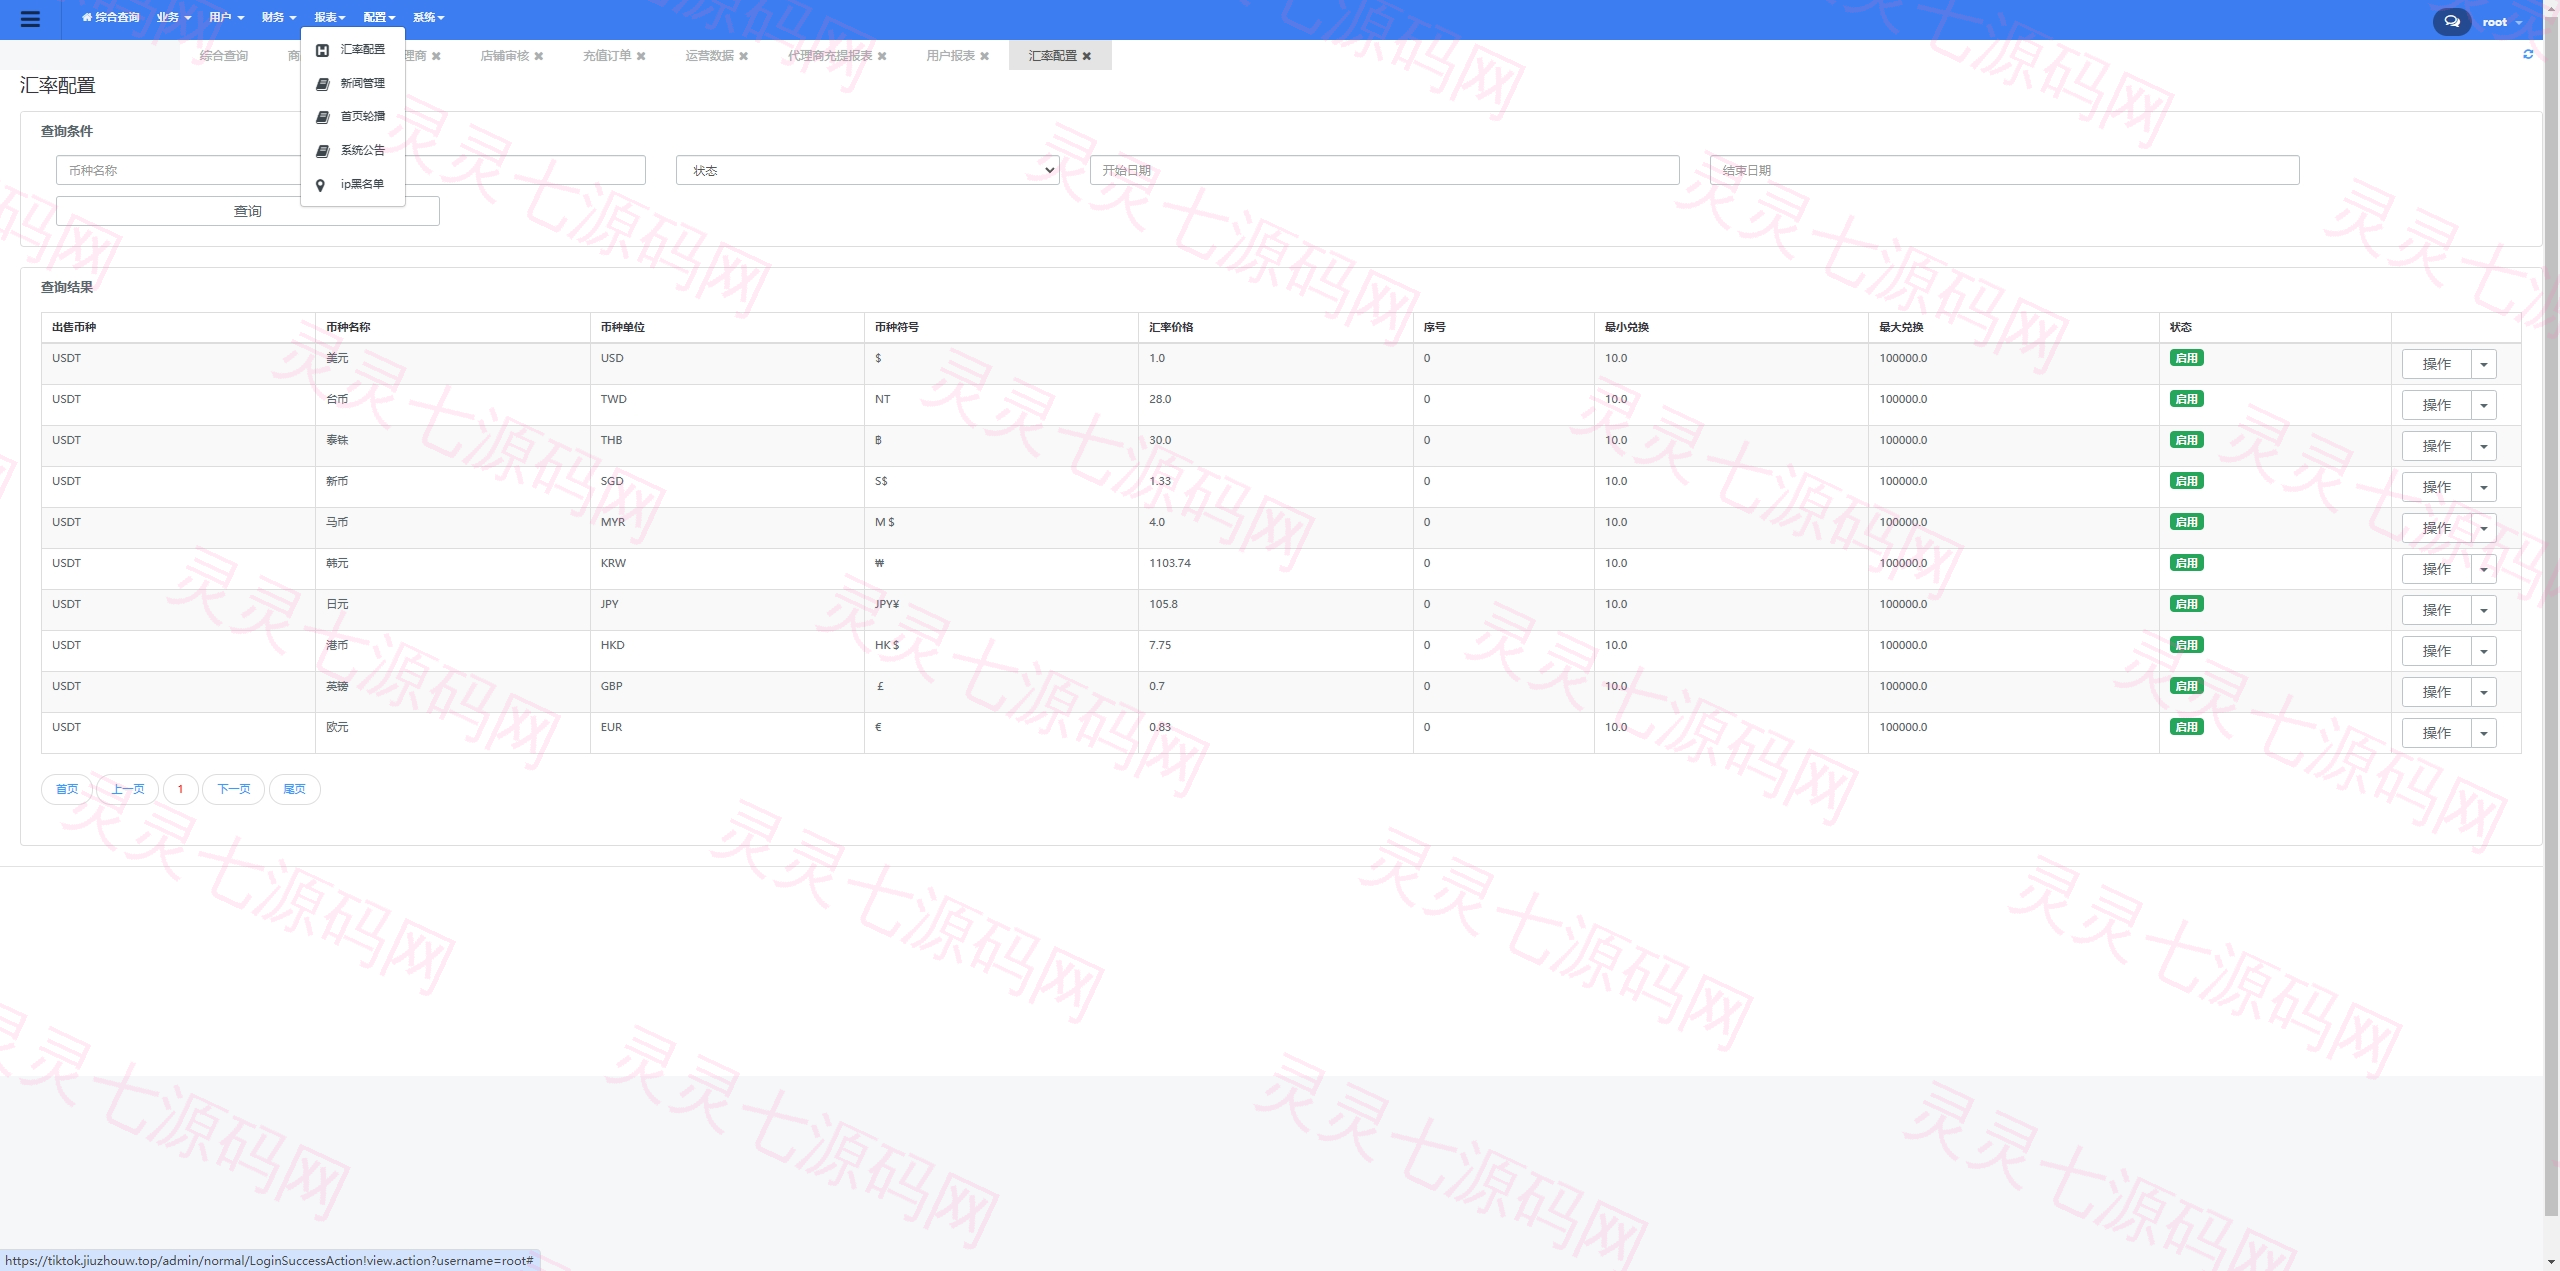The image size is (2560, 1271).
Task: Expand the 系统 navigation dropdown
Action: 429,17
